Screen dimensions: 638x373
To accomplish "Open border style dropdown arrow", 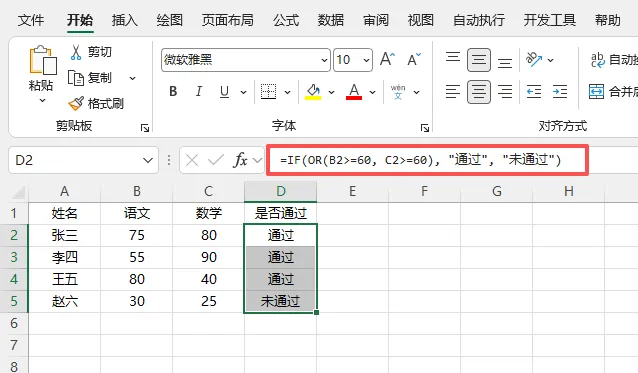I will [287, 92].
